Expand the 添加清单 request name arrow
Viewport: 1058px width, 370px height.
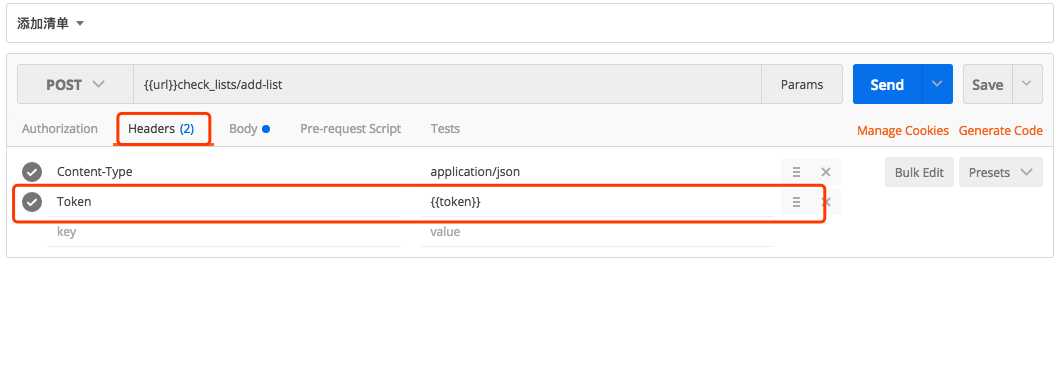click(80, 24)
